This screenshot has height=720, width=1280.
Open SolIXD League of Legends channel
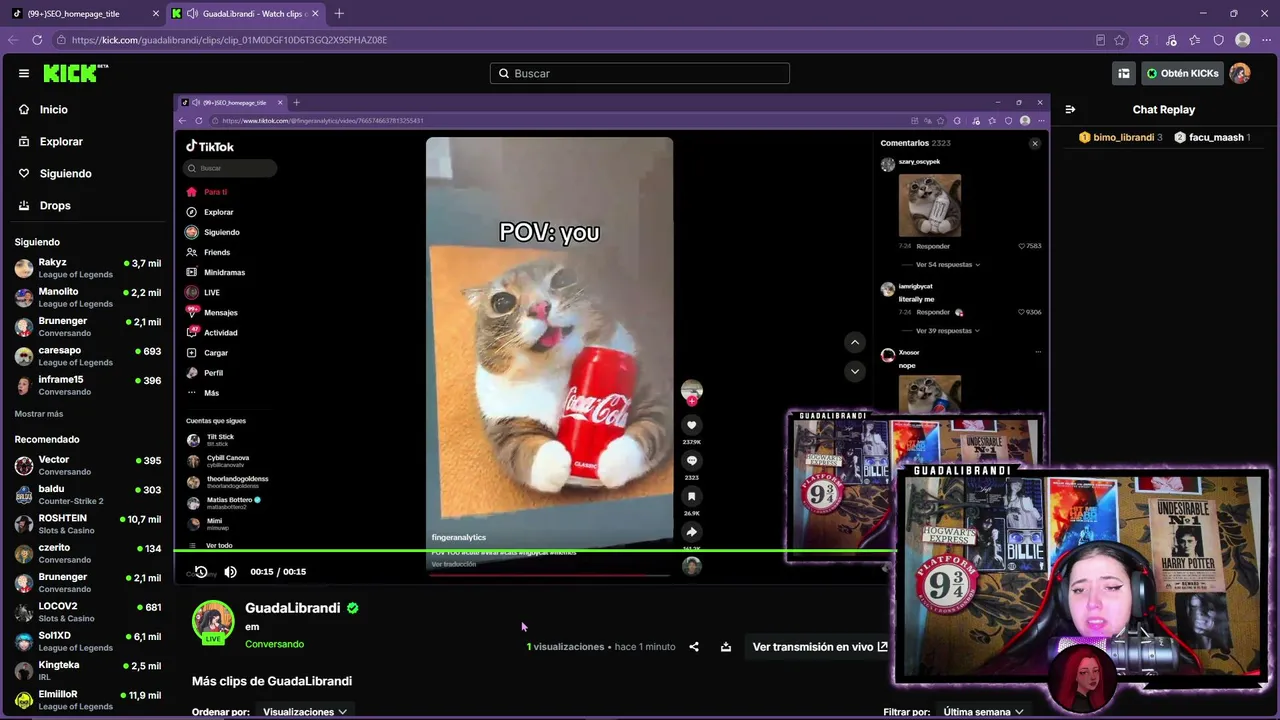point(88,641)
